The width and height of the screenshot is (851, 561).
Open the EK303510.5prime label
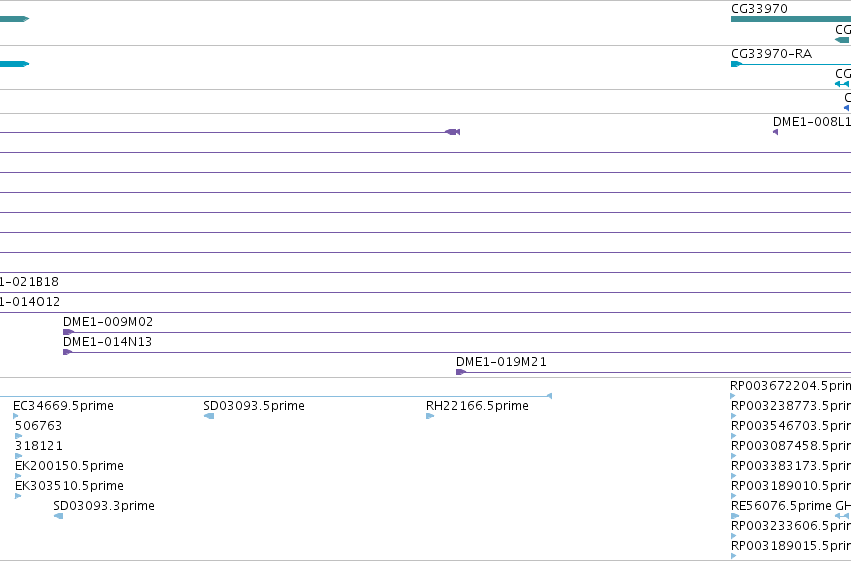point(69,486)
